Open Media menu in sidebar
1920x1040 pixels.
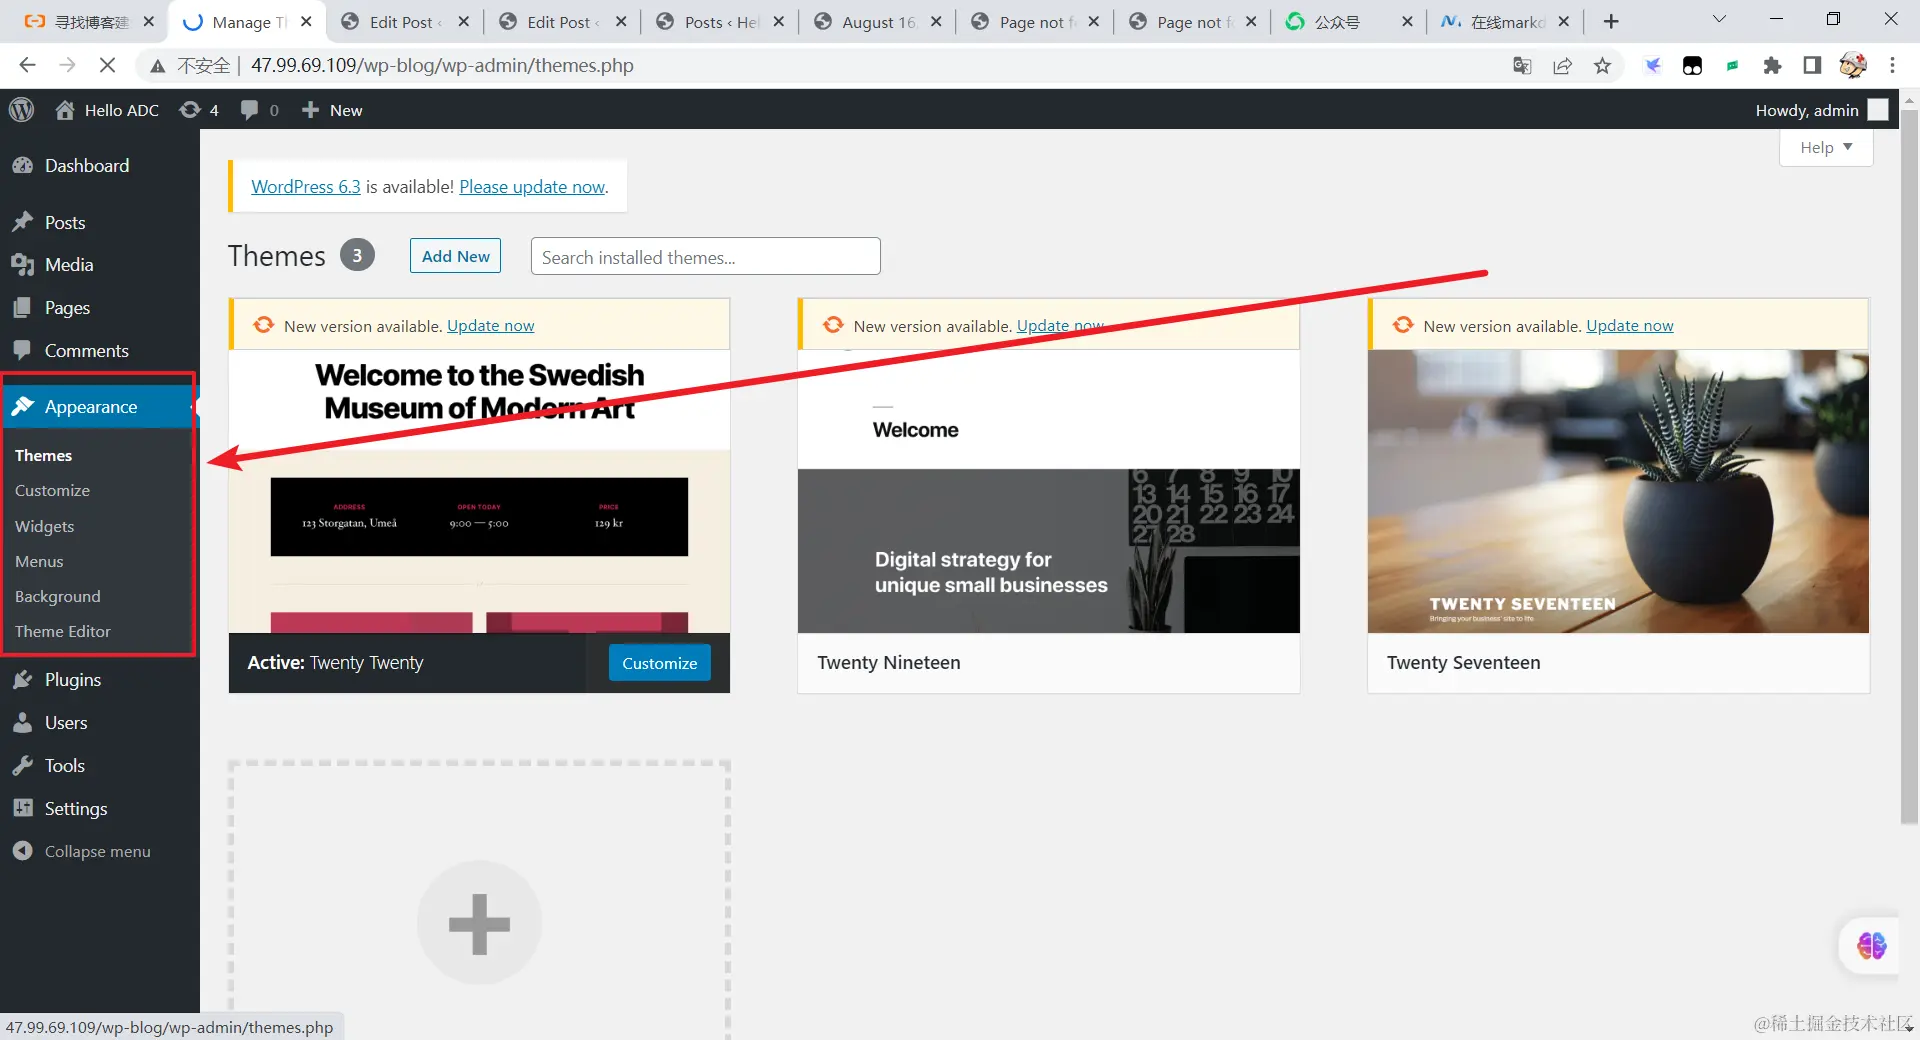(x=69, y=265)
